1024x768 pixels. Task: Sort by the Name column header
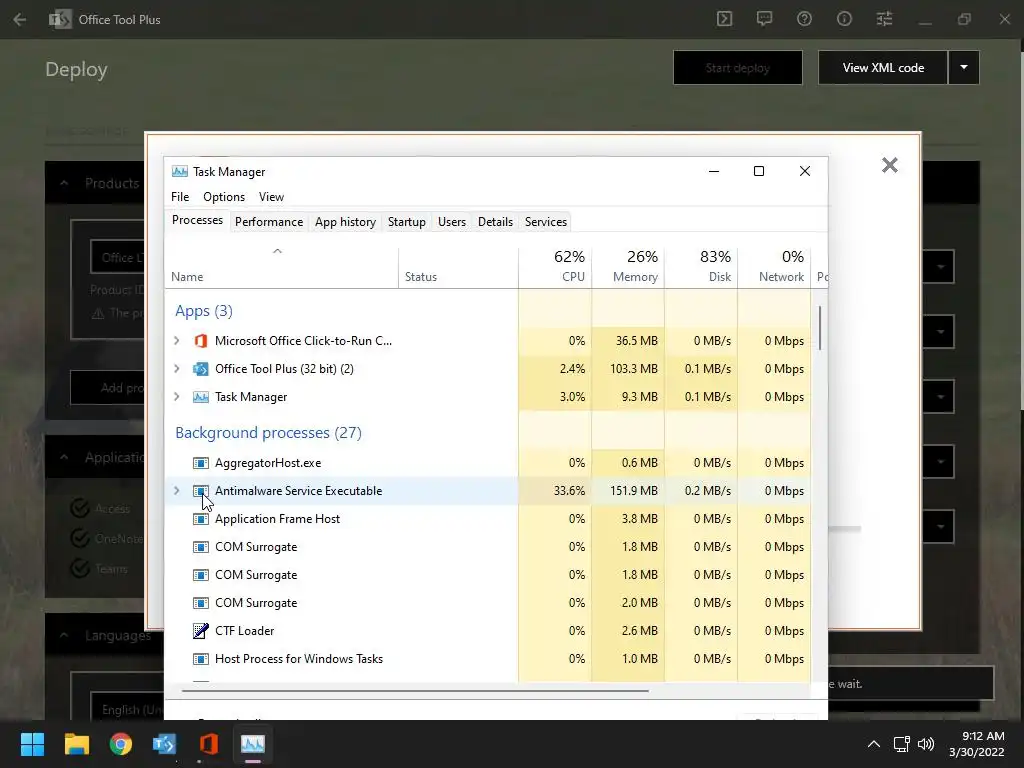click(x=281, y=266)
